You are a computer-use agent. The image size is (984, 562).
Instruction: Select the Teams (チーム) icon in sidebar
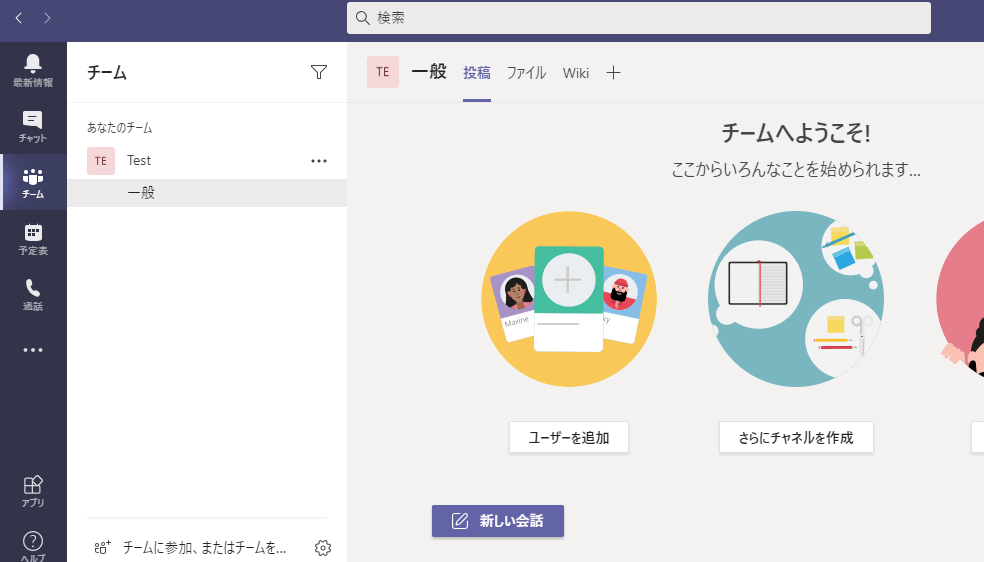[x=33, y=182]
